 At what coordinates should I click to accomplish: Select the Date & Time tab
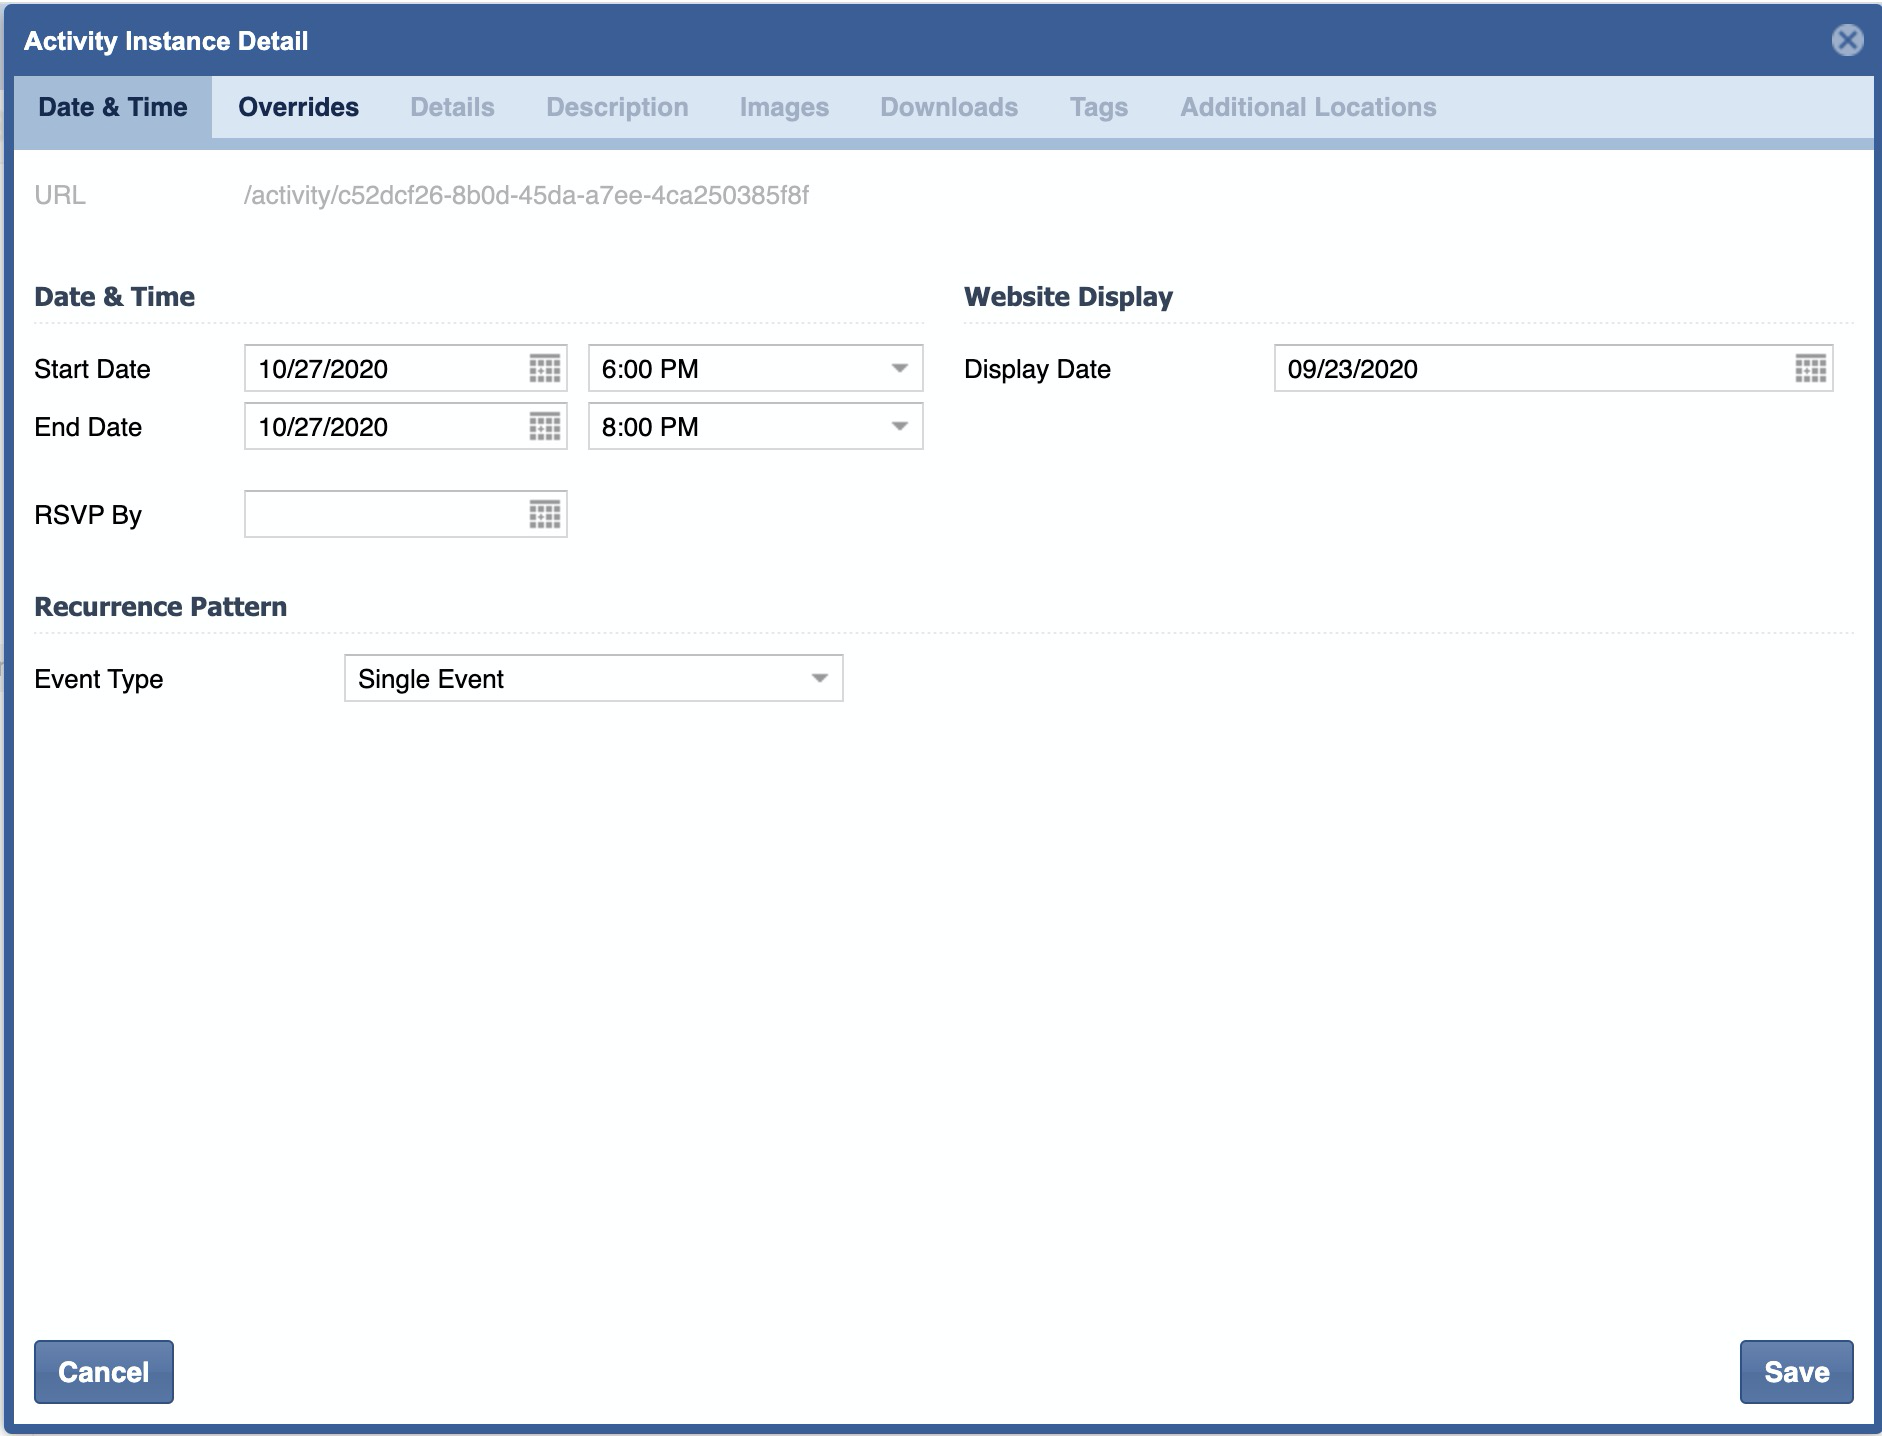(x=113, y=107)
